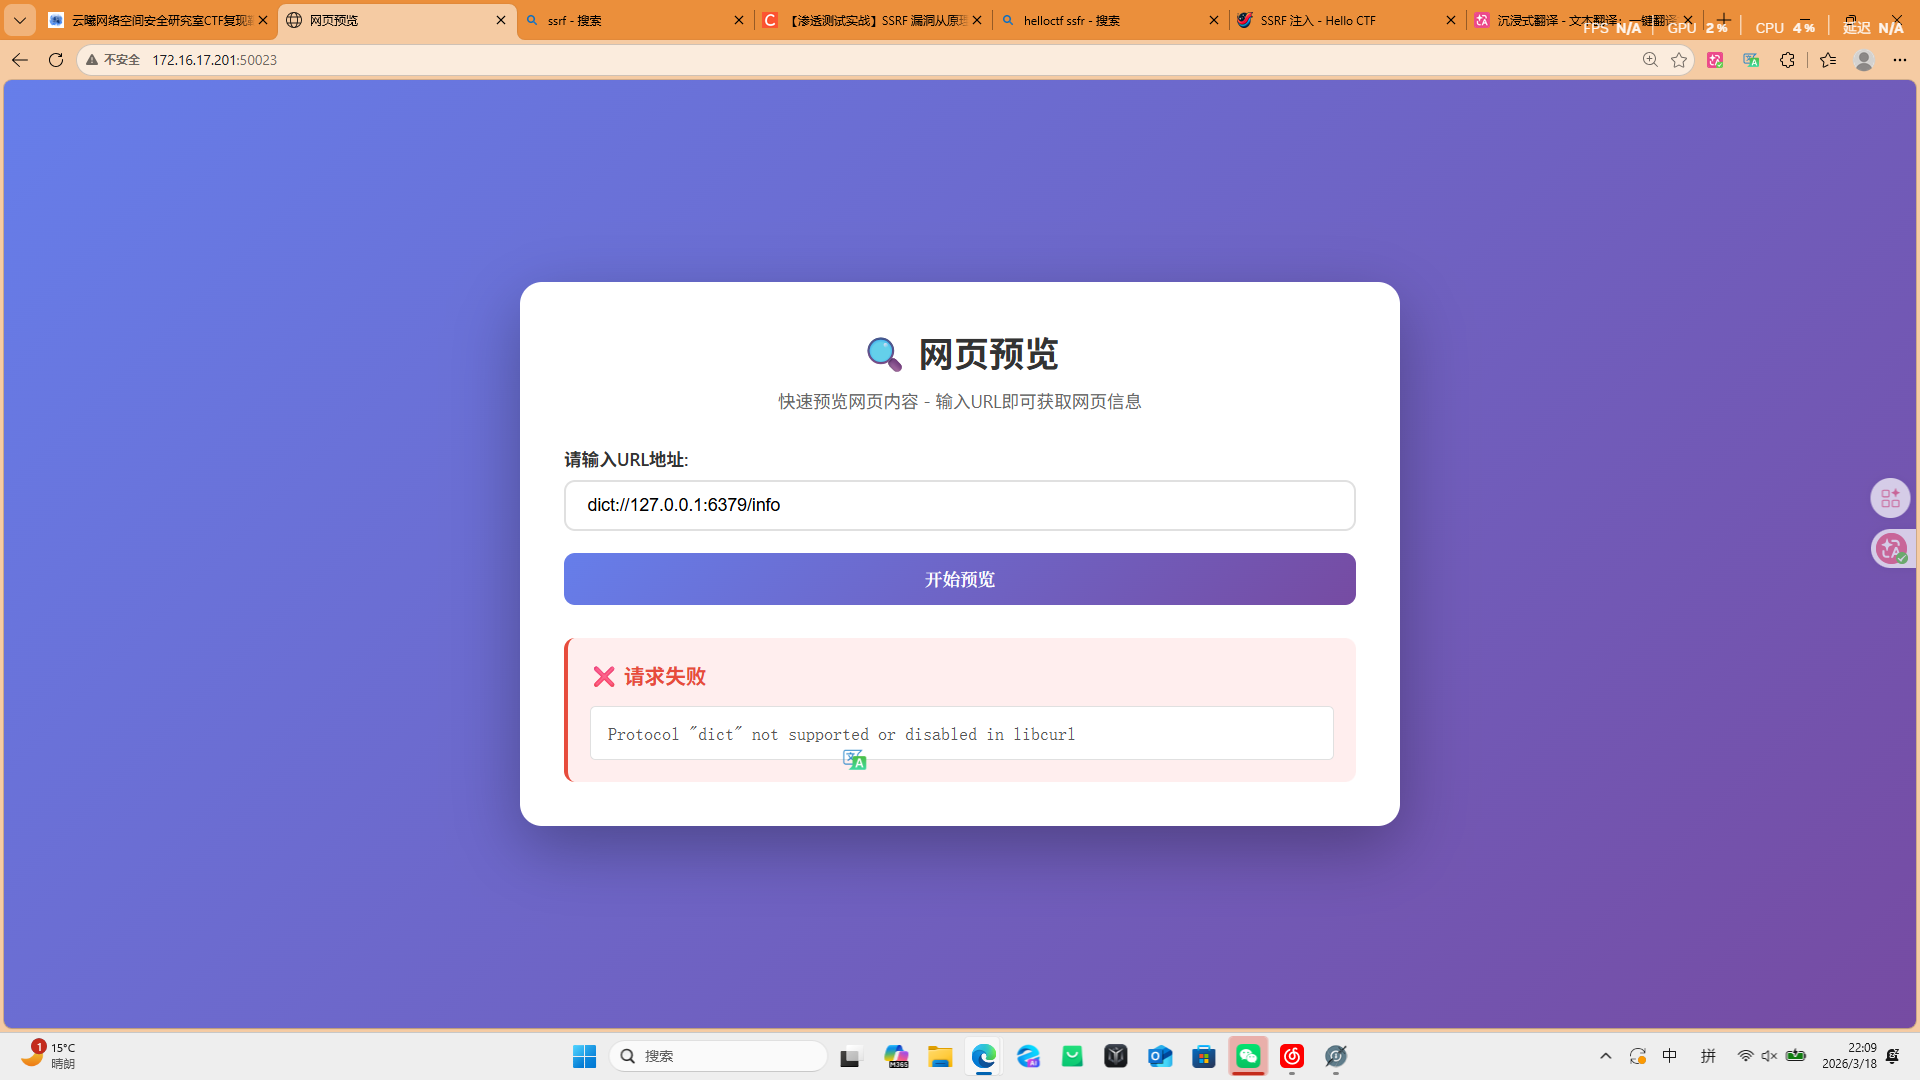Click the translate icon below error message
The width and height of the screenshot is (1920, 1080).
tap(854, 760)
